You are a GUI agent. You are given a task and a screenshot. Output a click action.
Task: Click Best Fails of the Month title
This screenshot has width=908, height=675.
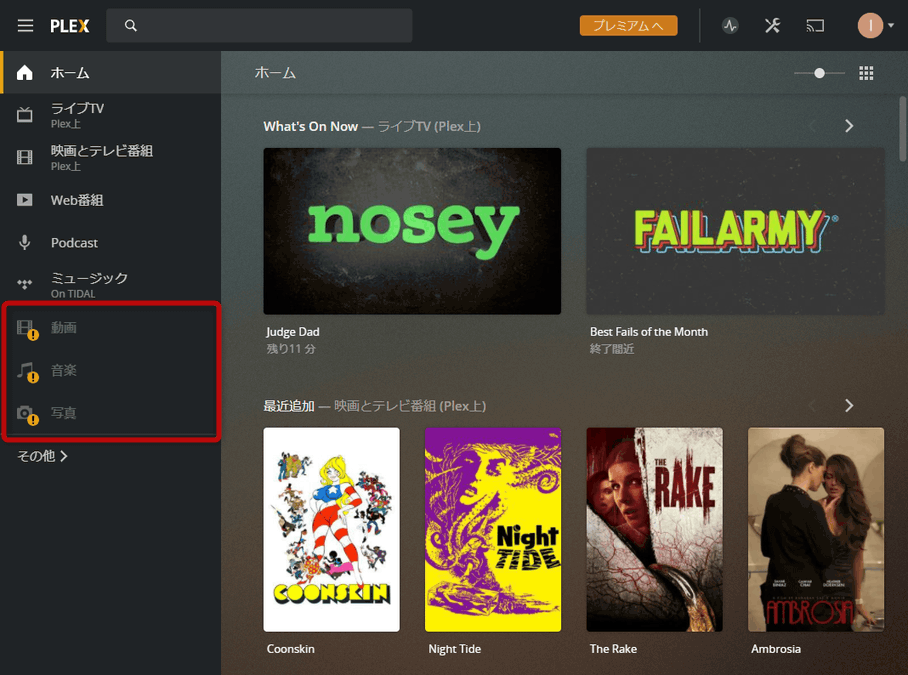(x=649, y=332)
